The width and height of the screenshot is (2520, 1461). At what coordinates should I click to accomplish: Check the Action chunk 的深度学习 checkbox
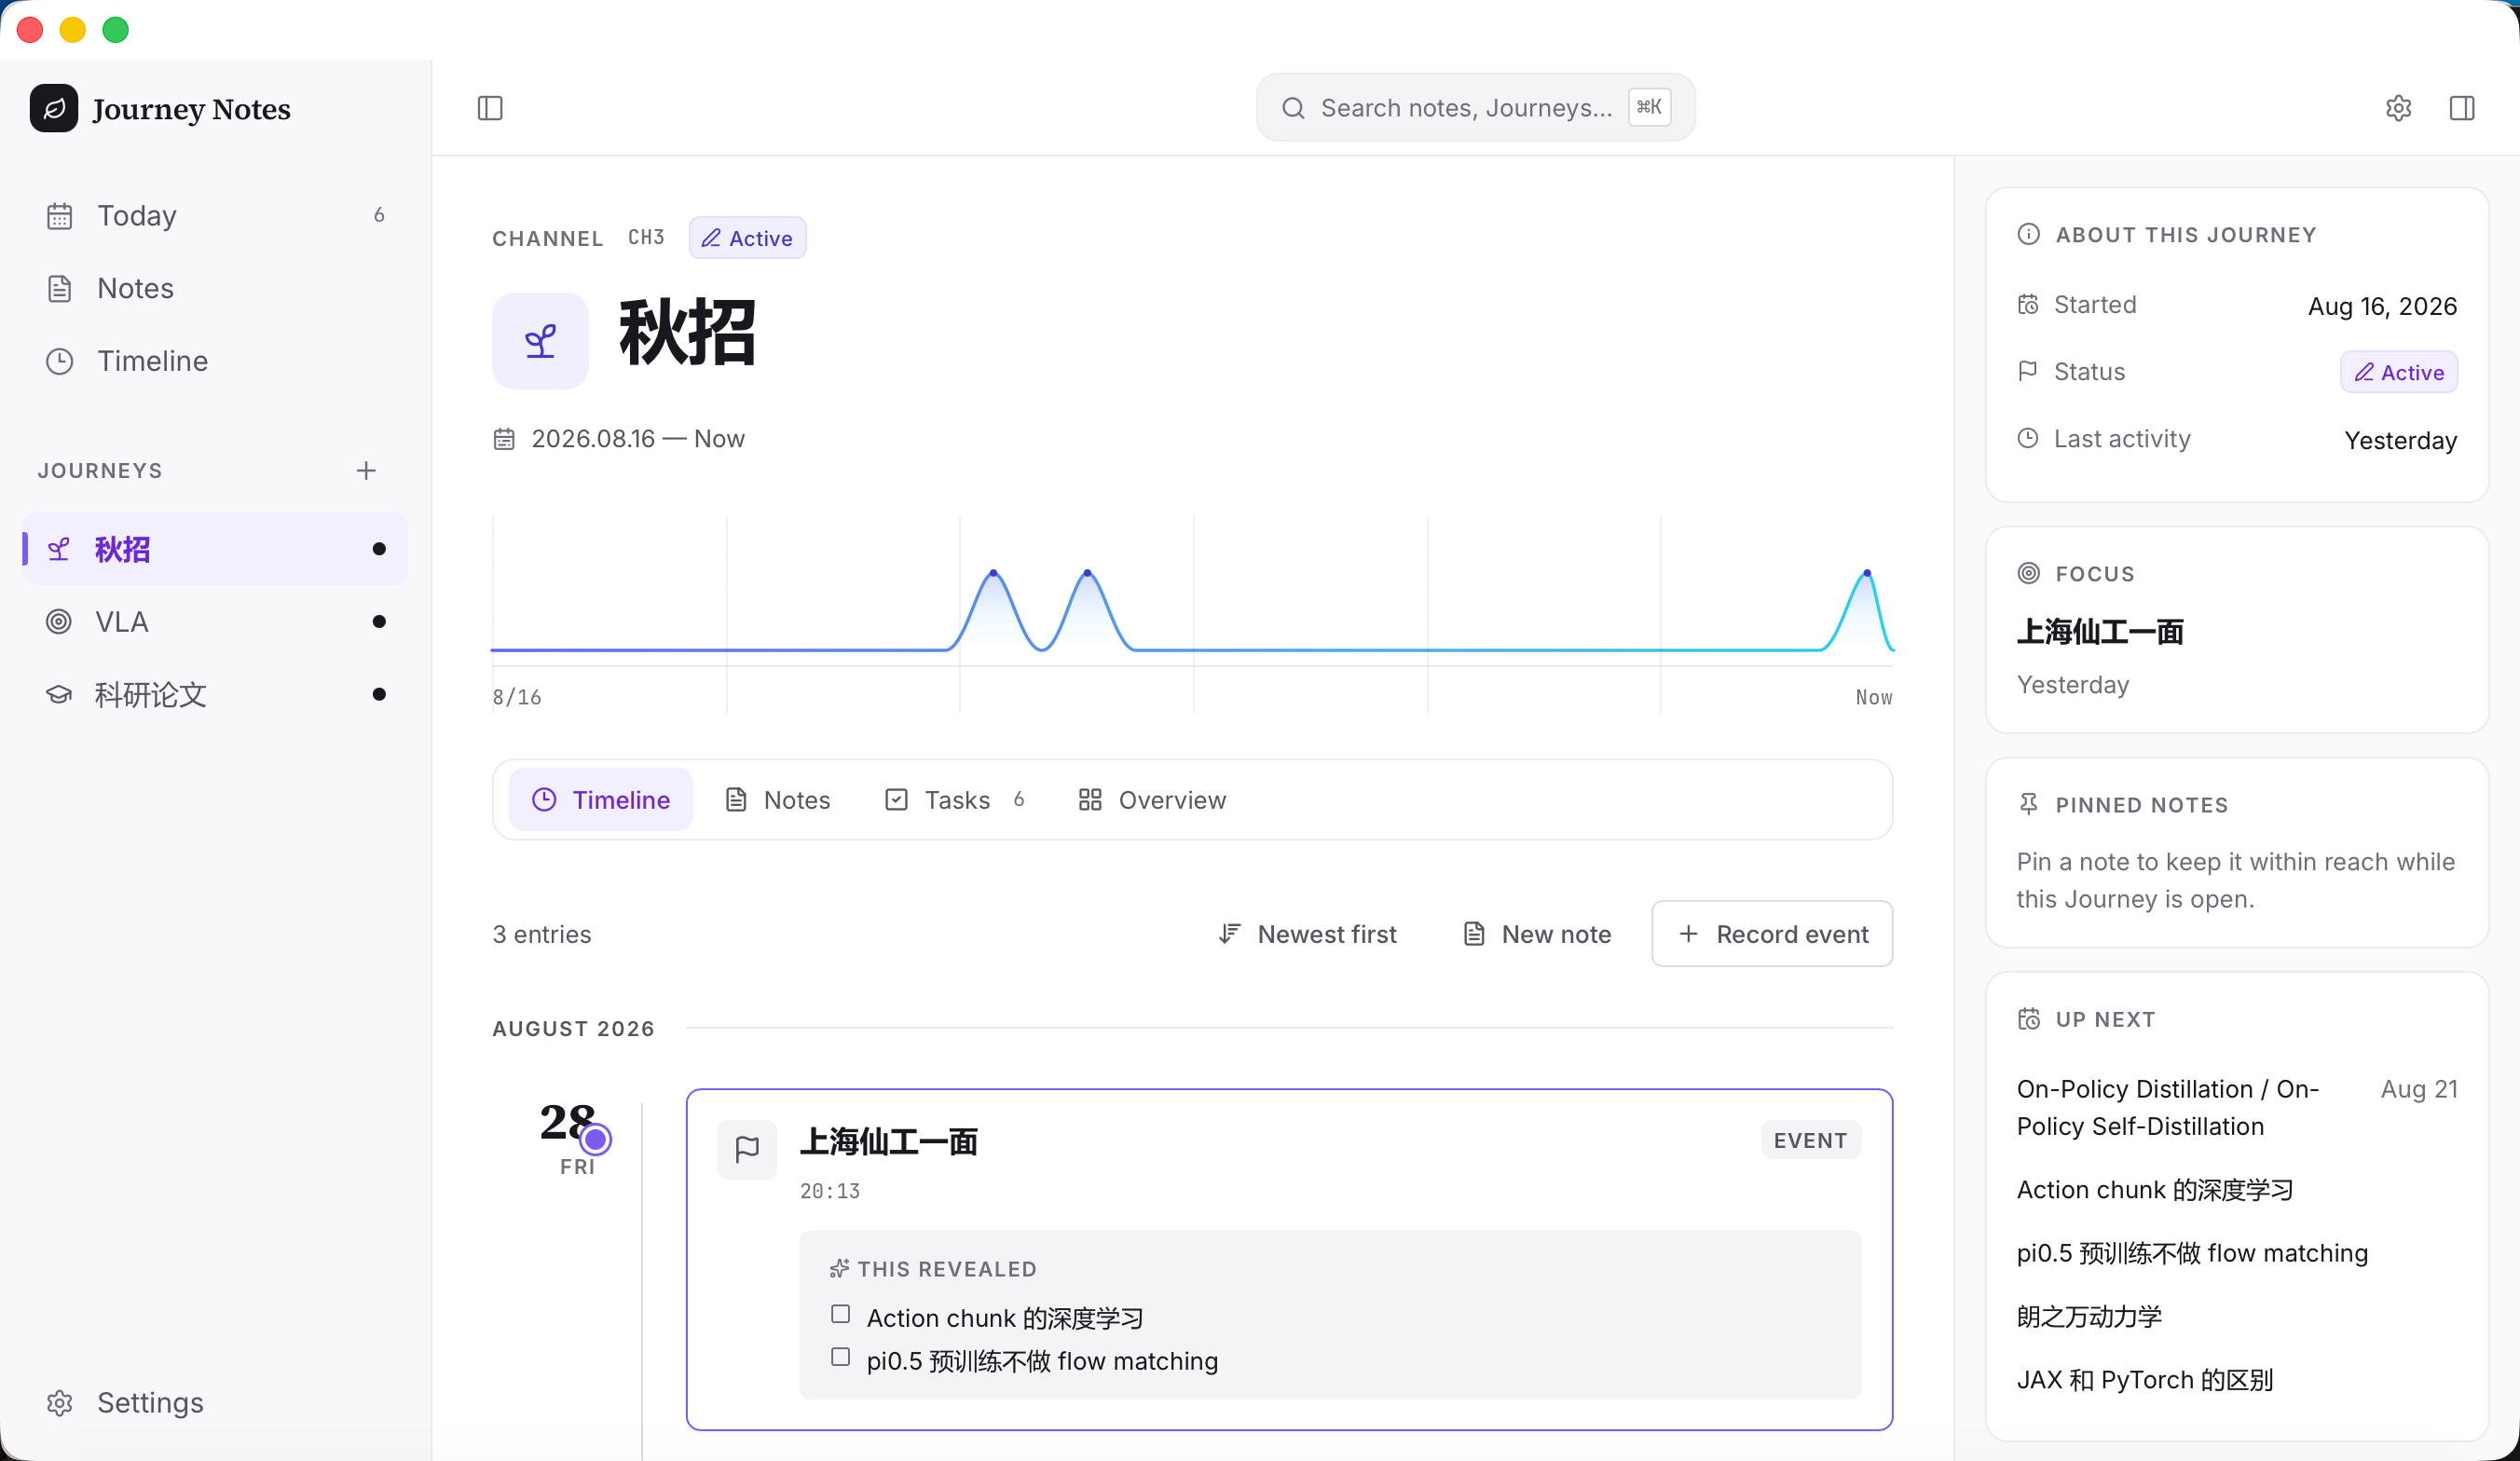[840, 1314]
